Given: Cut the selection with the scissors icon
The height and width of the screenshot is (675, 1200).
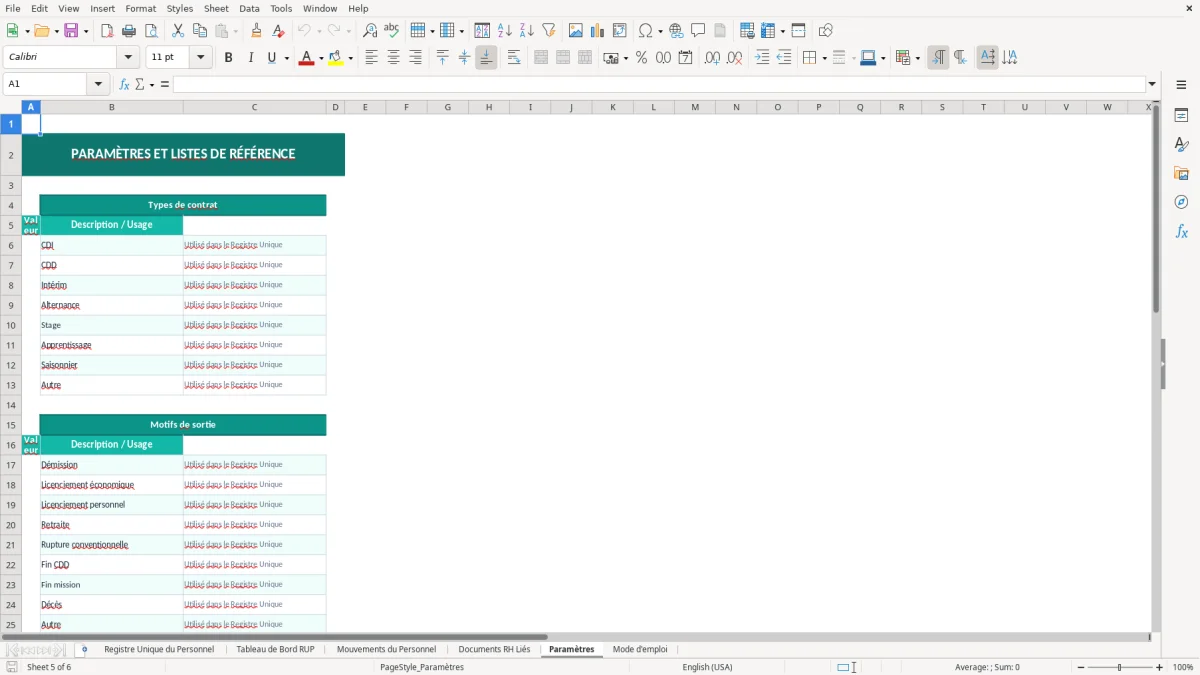Looking at the screenshot, I should pos(178,31).
